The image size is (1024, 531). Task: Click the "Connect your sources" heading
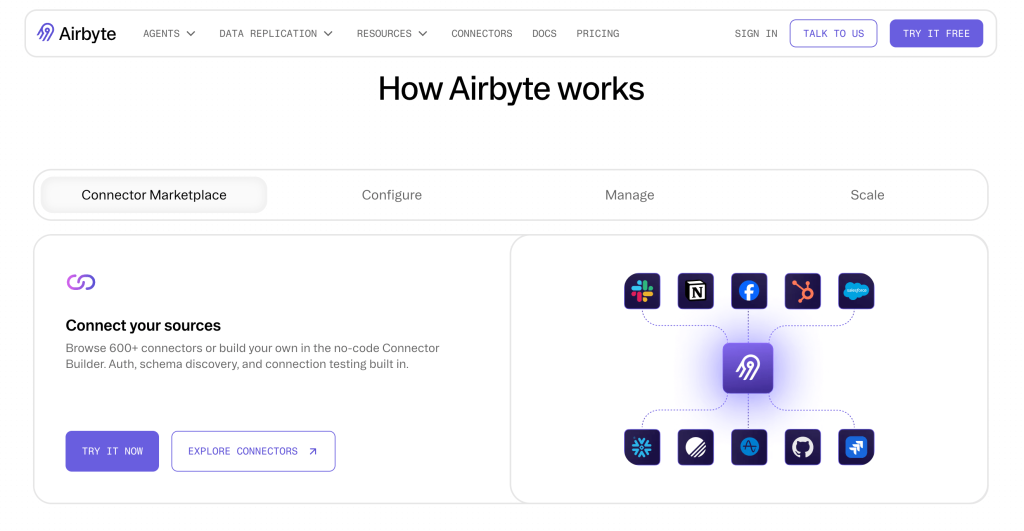(143, 325)
